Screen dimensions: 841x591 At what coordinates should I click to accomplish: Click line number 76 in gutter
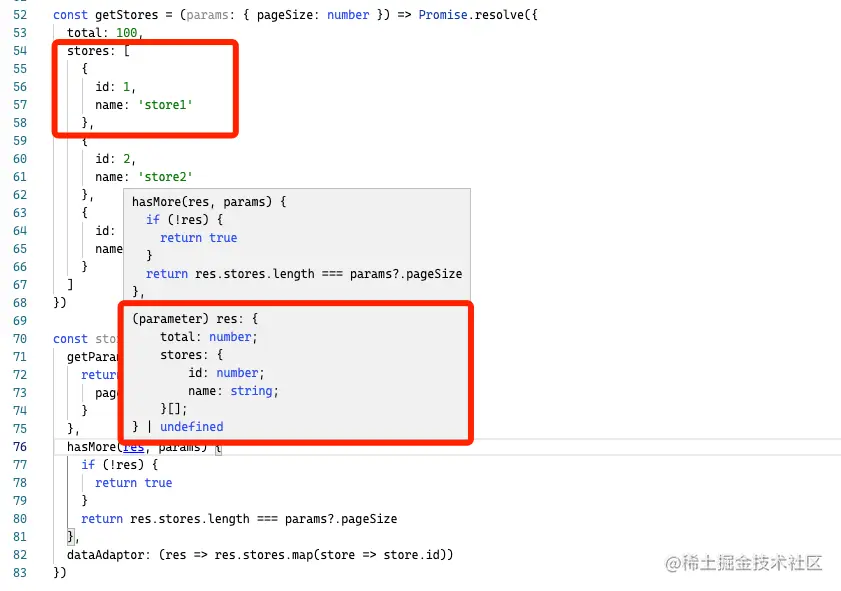tap(20, 447)
